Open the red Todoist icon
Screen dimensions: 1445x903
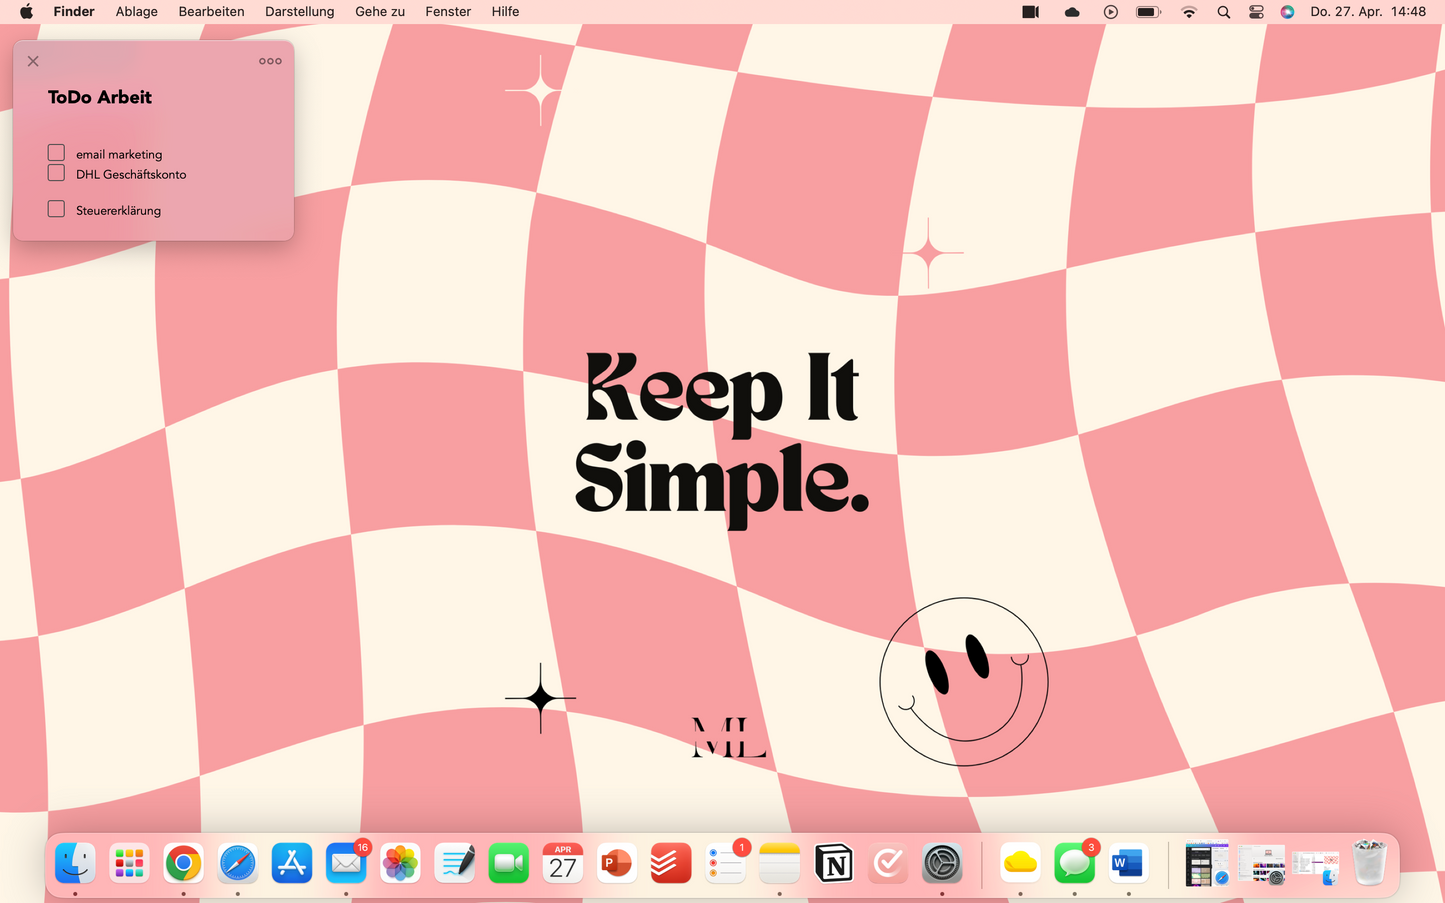[671, 863]
